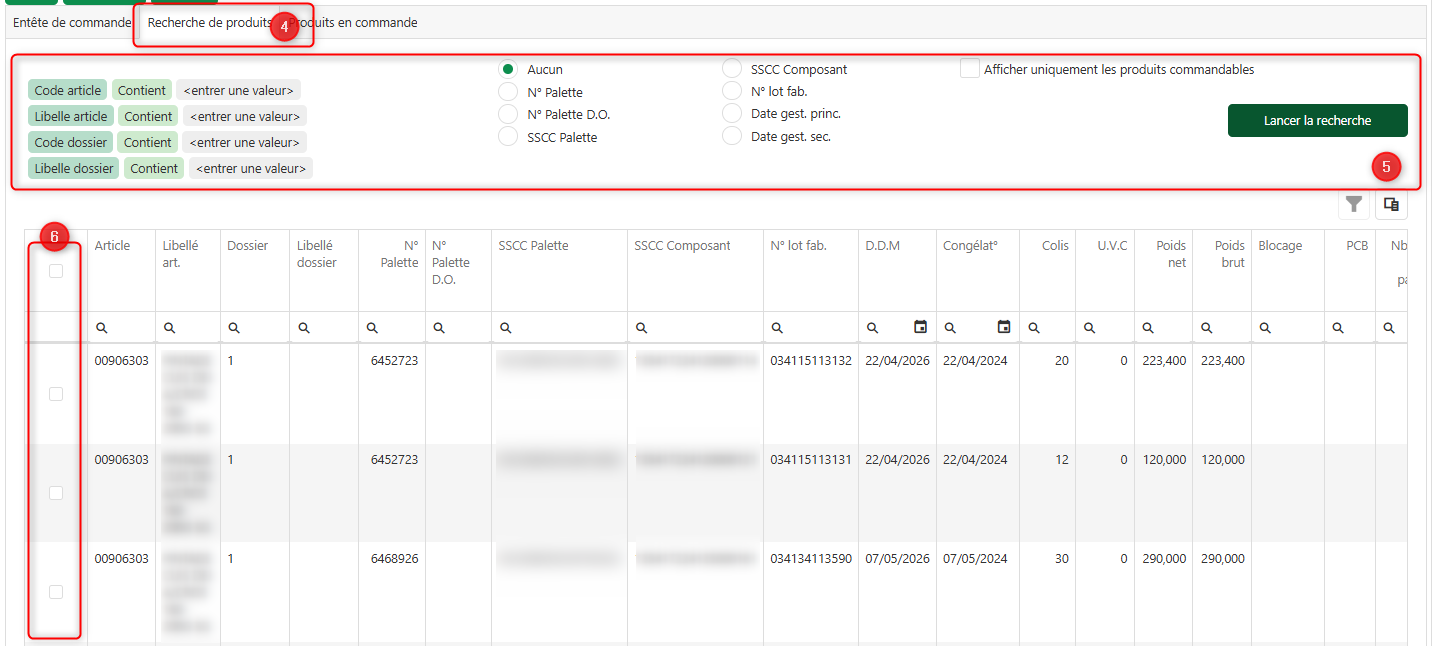The image size is (1434, 646).
Task: Select the SSCC Composant radio option
Action: tap(732, 69)
